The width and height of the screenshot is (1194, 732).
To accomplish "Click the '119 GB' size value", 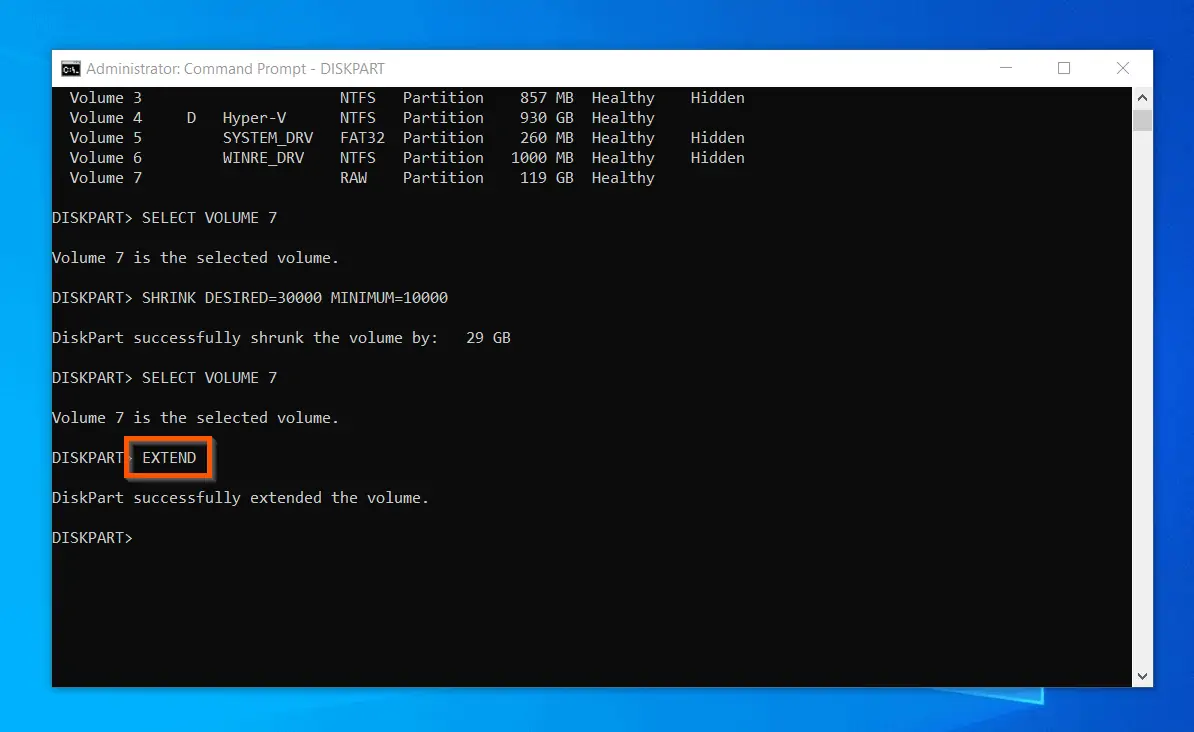I will point(547,177).
